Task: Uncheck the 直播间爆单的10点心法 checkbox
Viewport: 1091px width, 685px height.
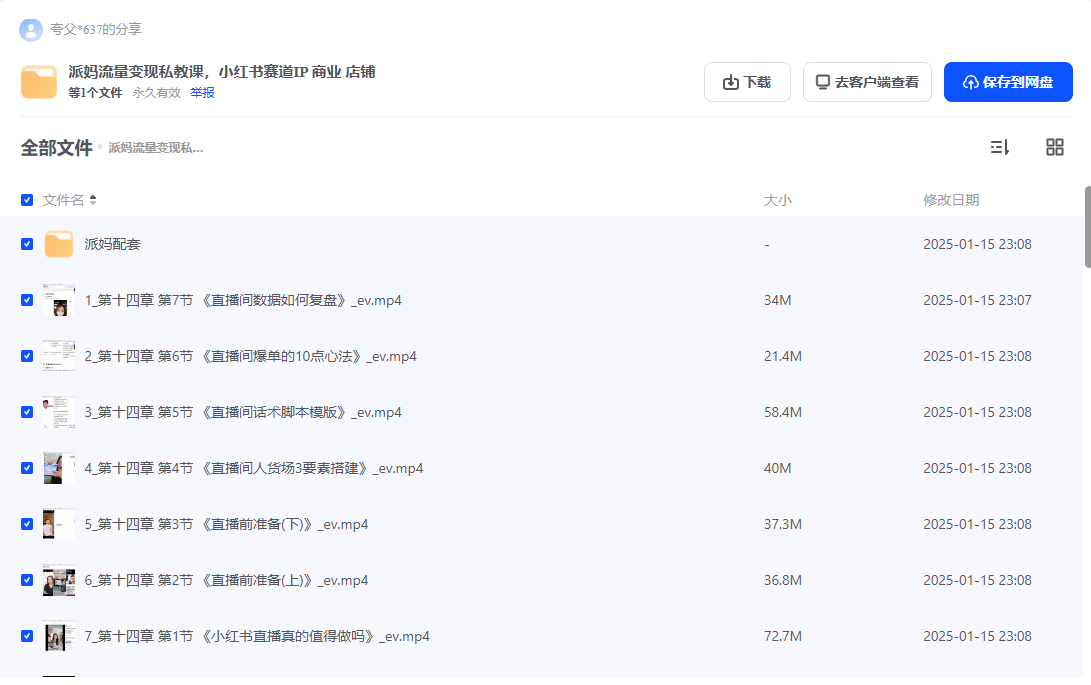Action: tap(27, 356)
